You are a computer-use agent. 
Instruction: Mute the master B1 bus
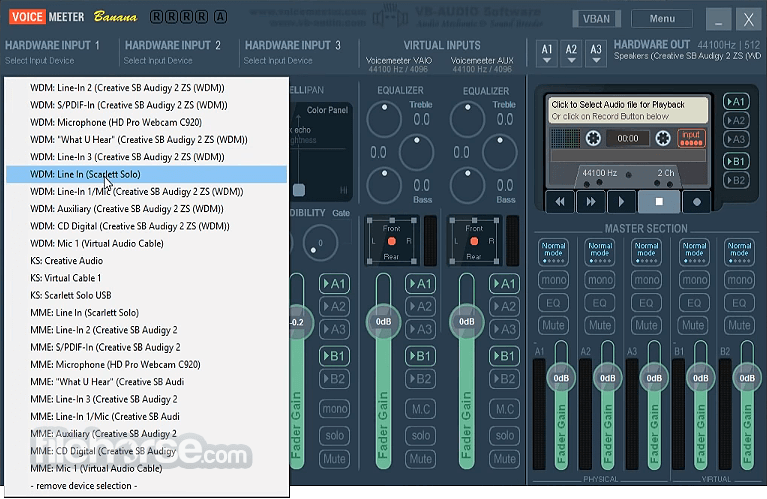[x=693, y=325]
